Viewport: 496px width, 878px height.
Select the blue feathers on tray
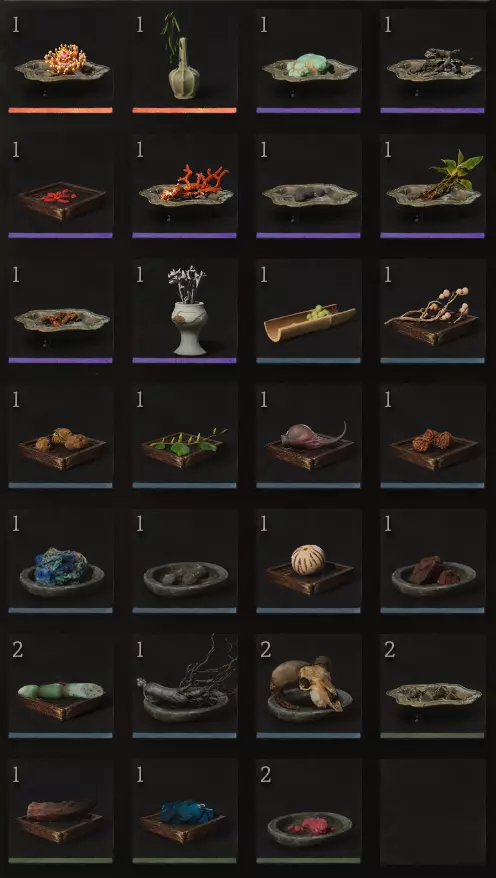tap(184, 811)
